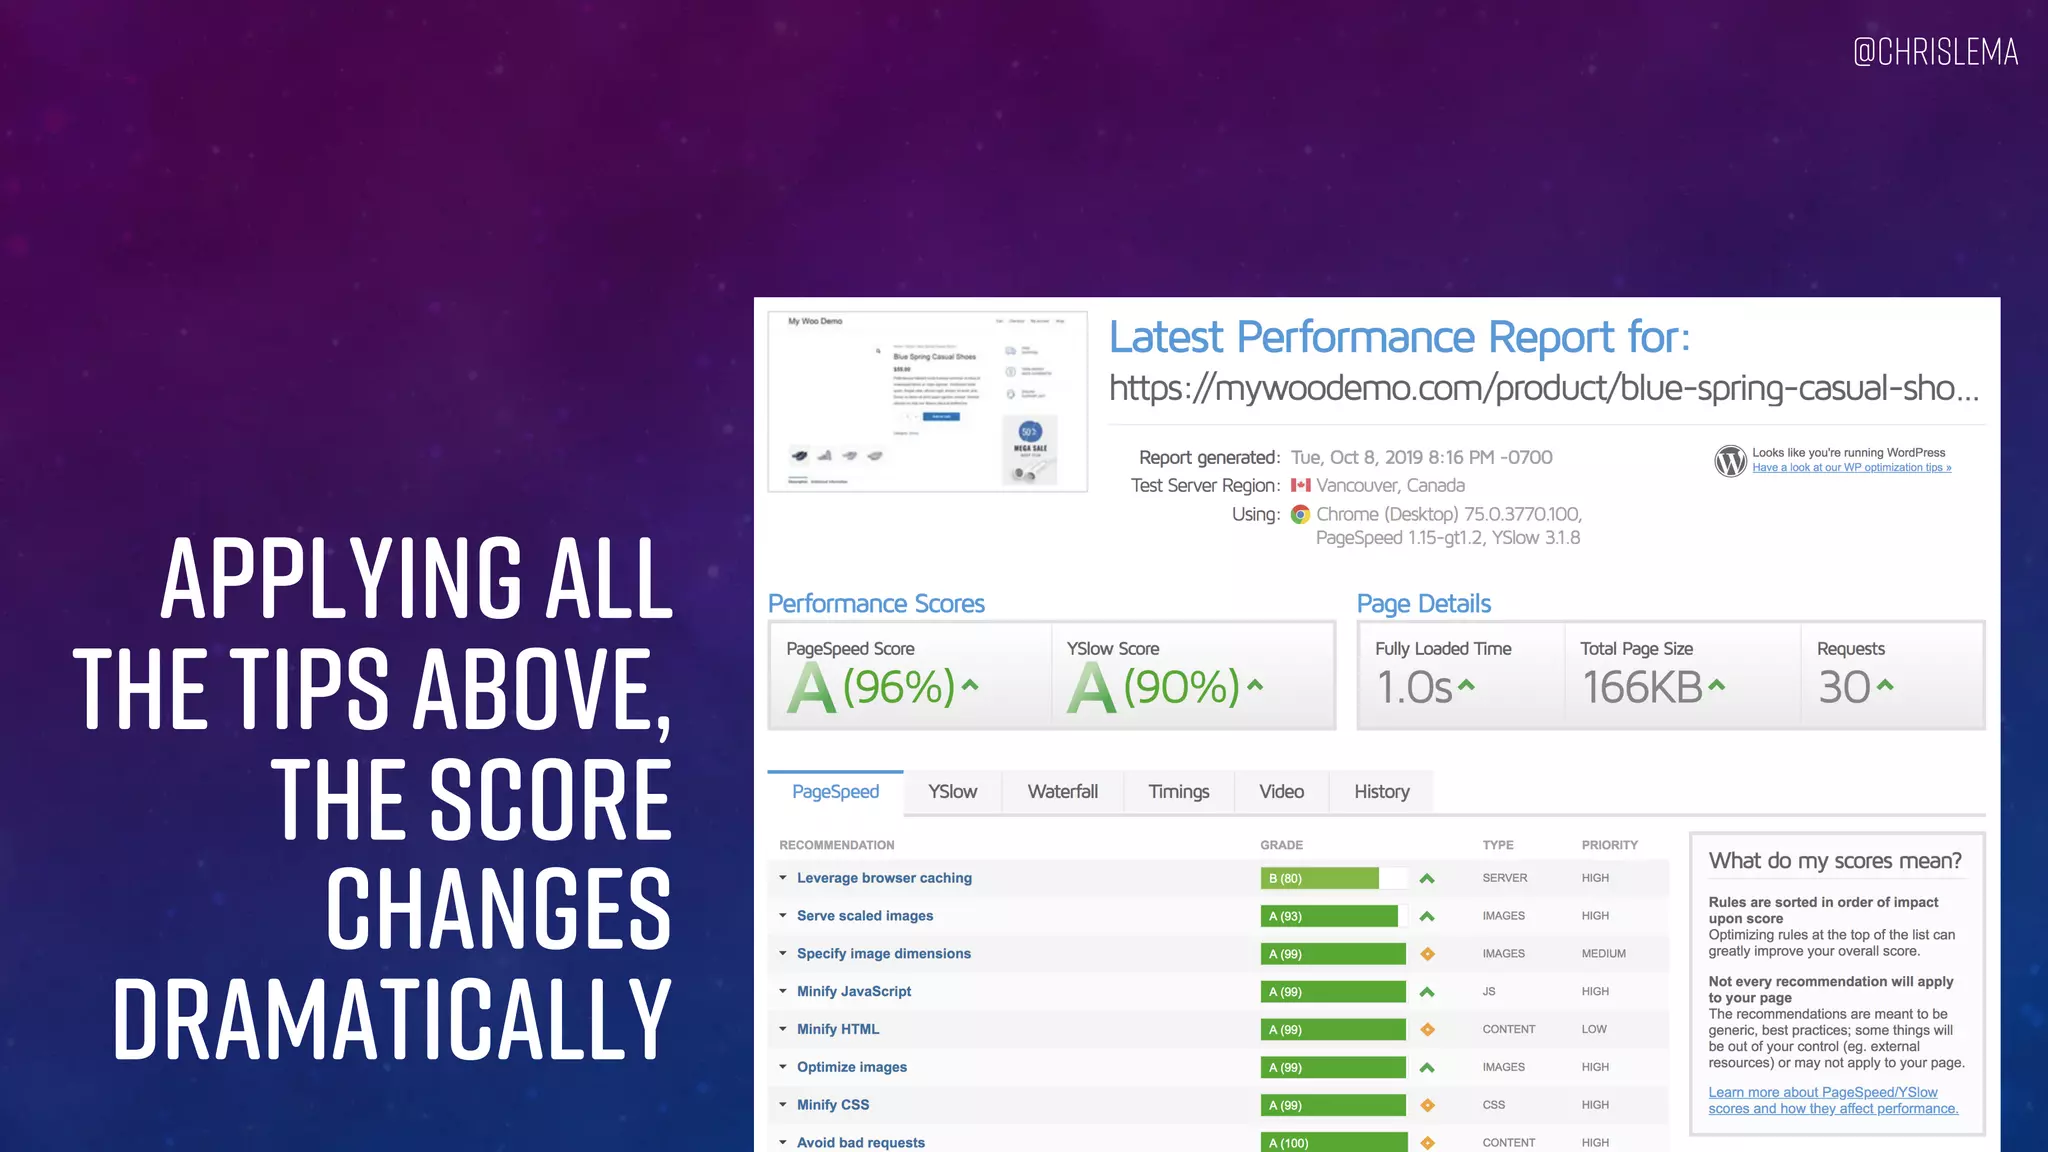Open the History tab
Viewport: 2048px width, 1152px height.
(1381, 792)
